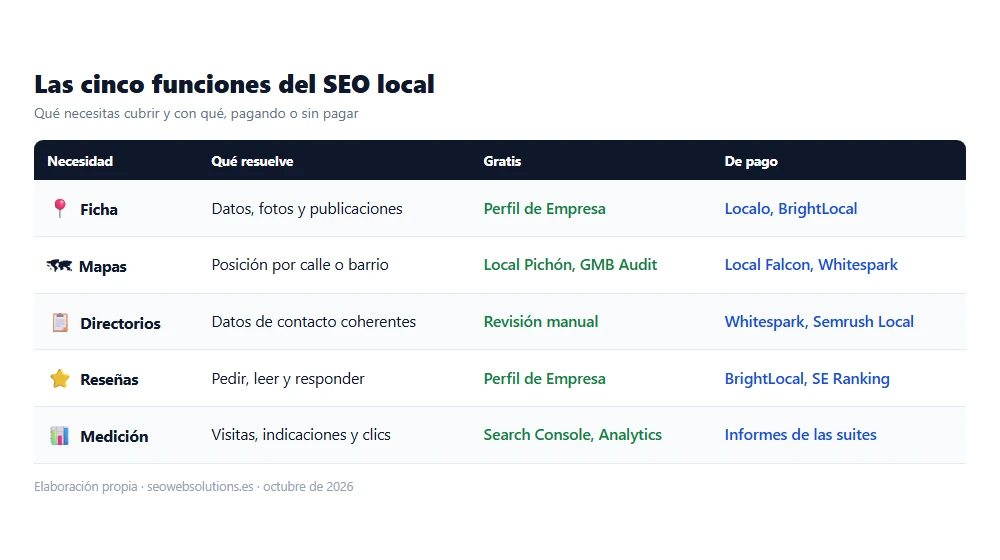Screen dimensions: 1000x560
Task: Click the pushpin icon beside Ficha
Action: (x=59, y=209)
